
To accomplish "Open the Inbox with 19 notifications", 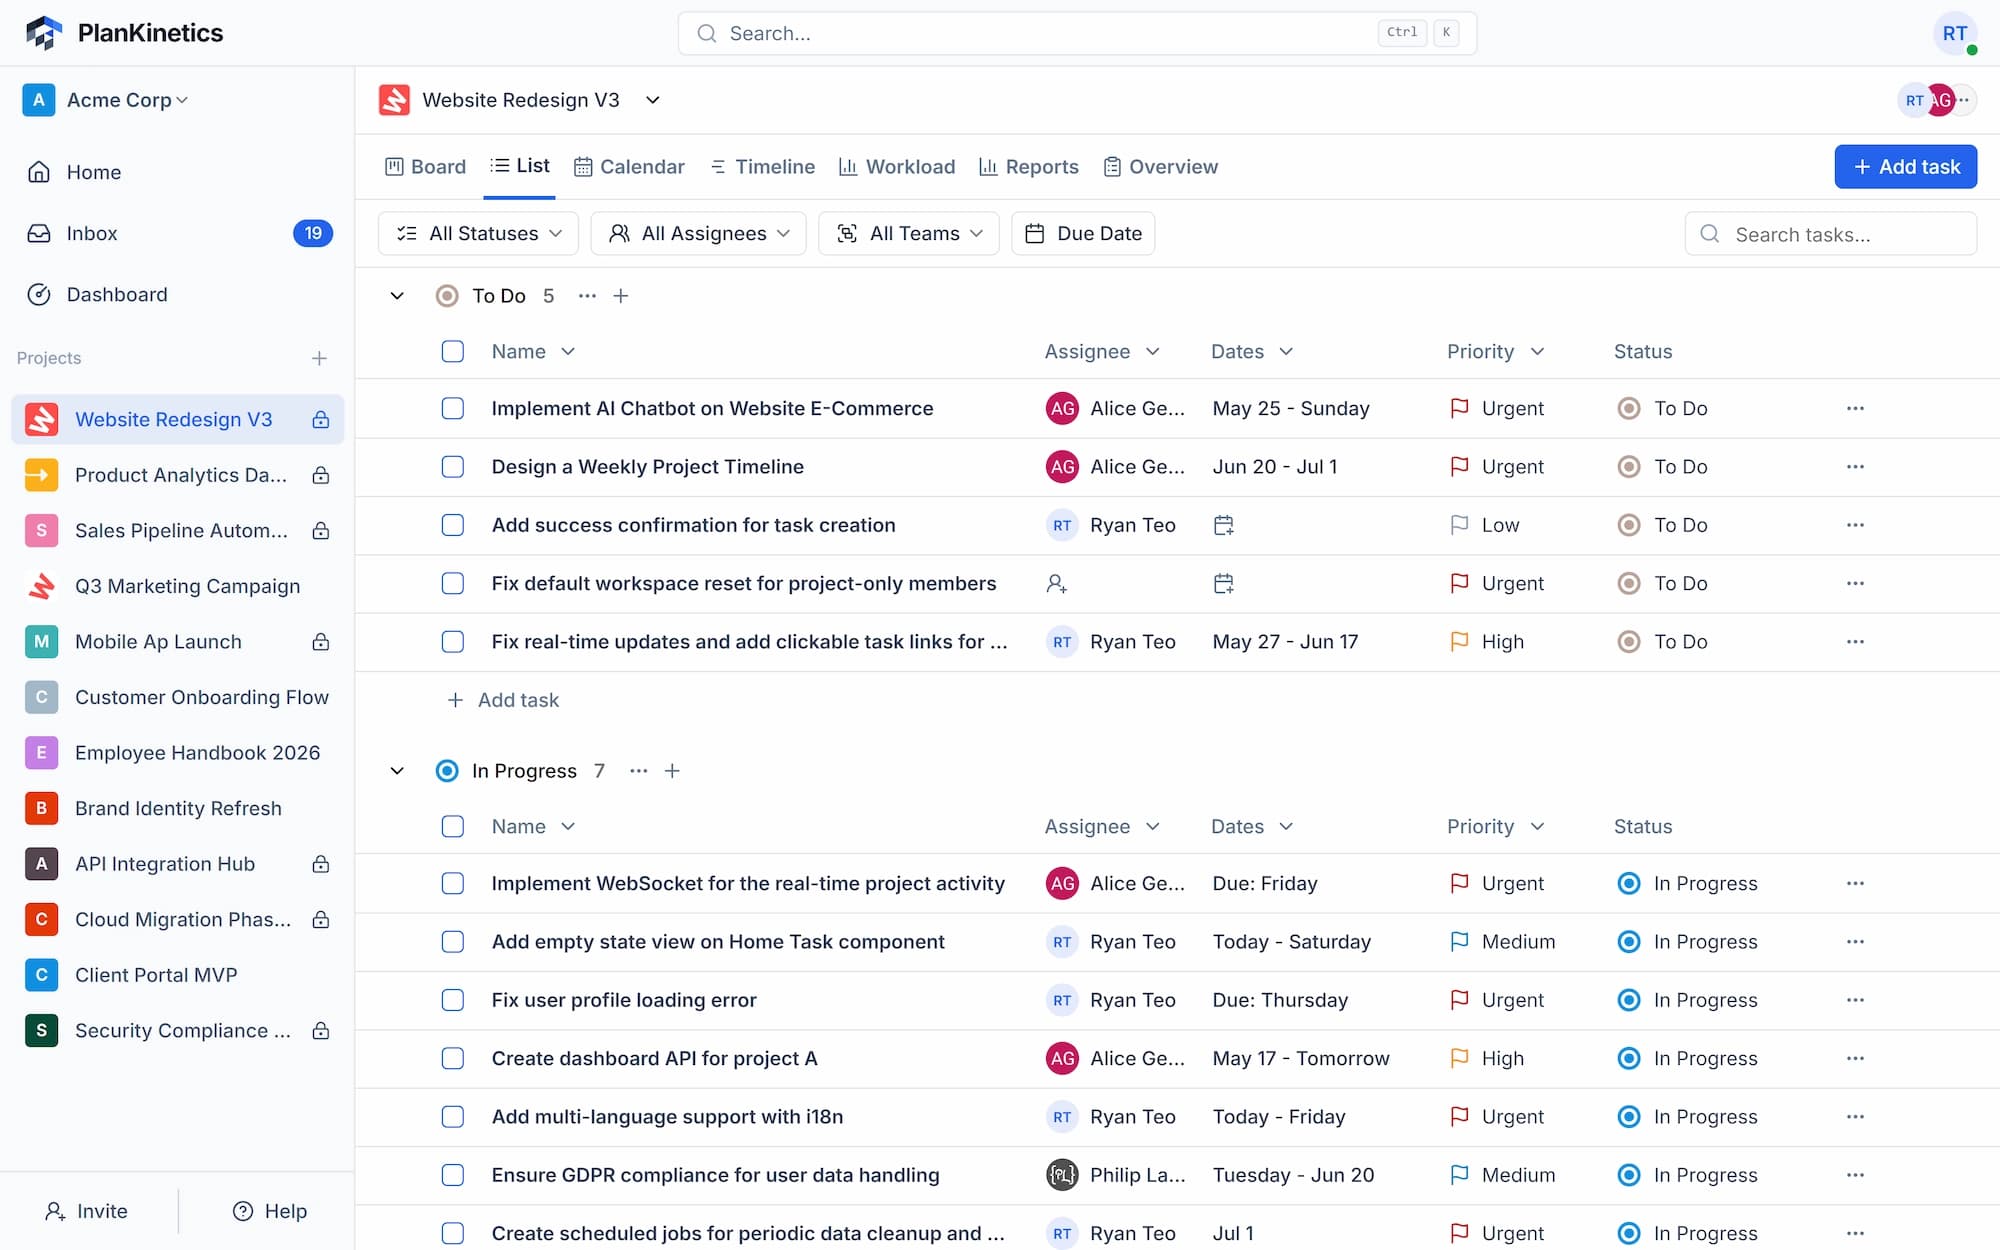I will (177, 233).
